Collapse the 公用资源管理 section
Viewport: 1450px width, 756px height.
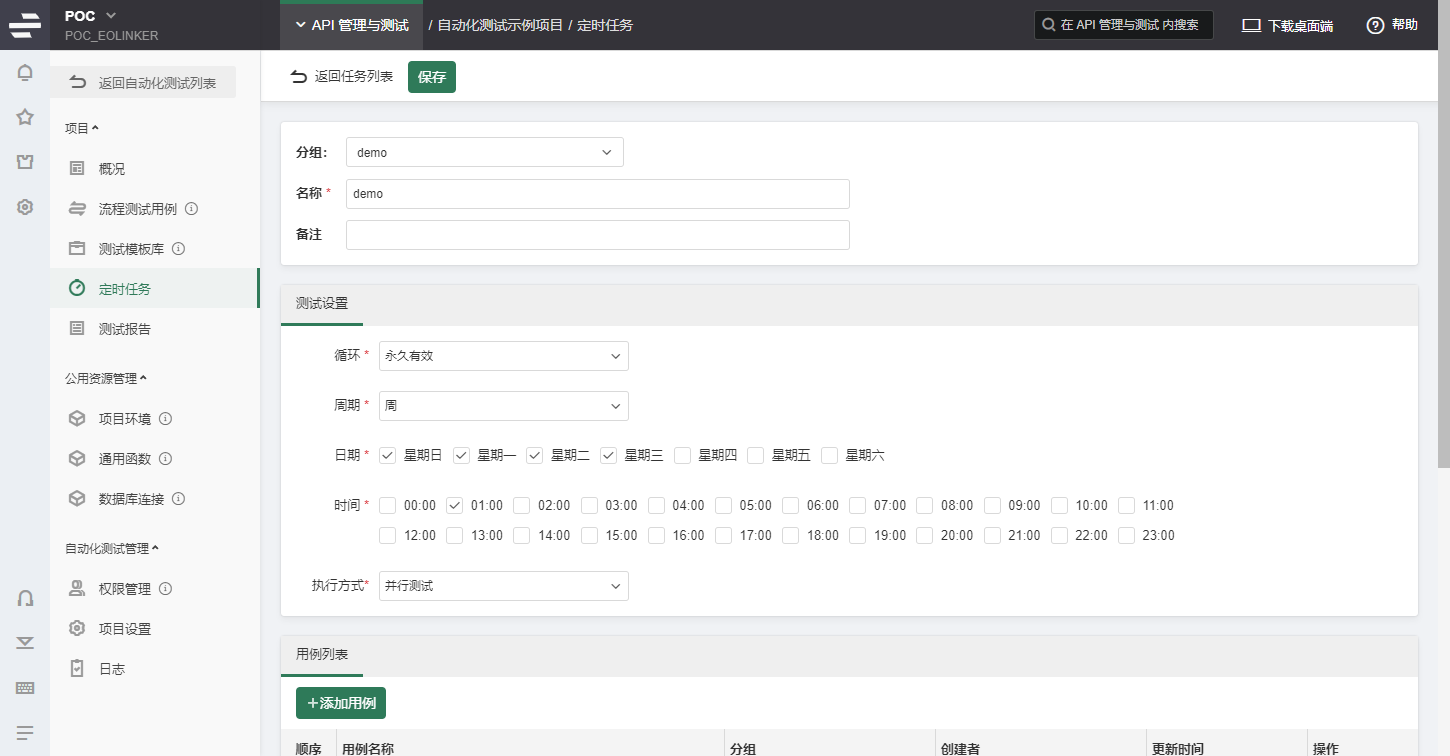click(106, 379)
